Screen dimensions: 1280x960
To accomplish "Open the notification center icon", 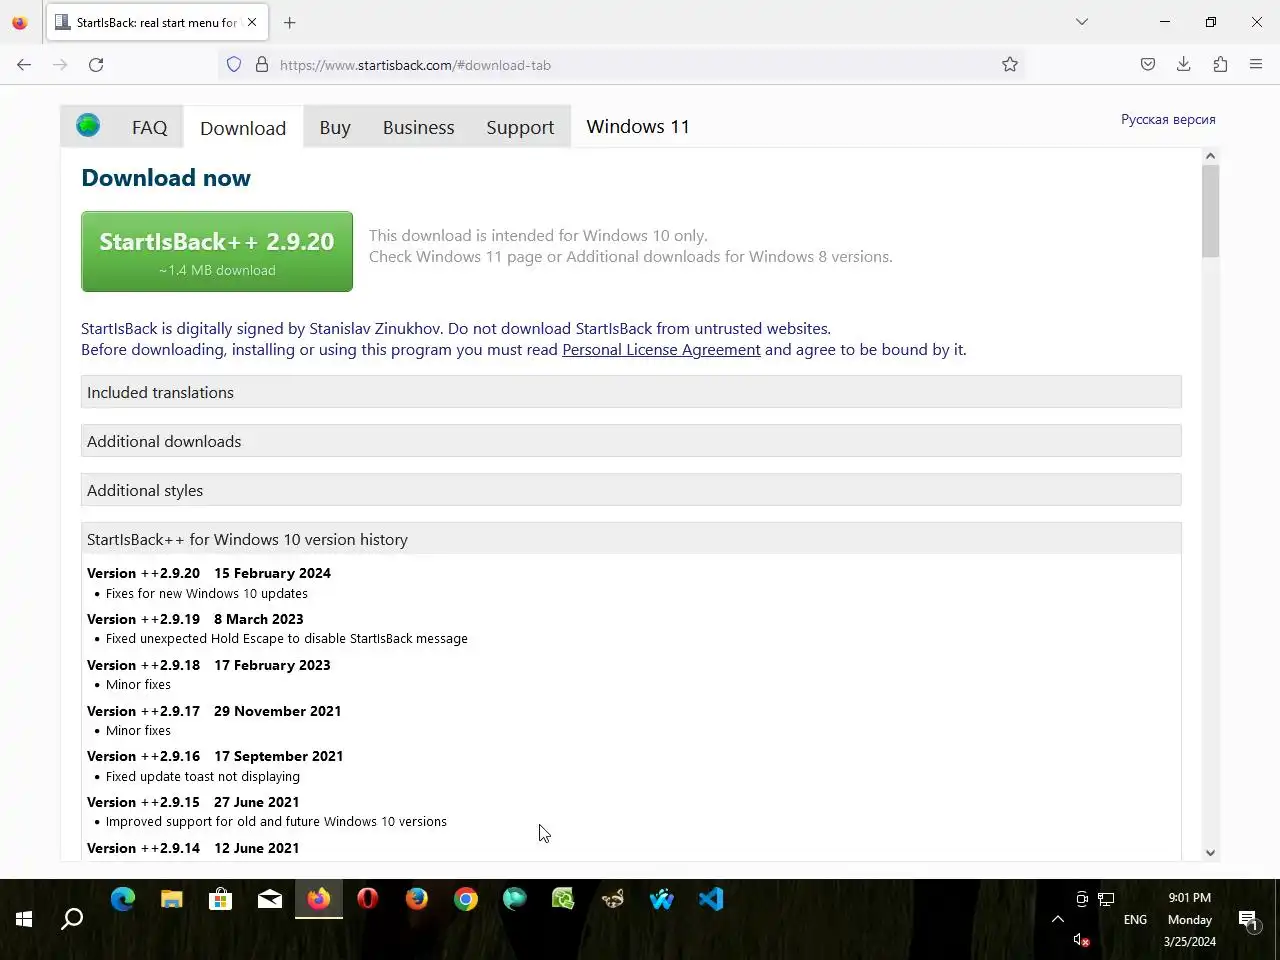I will pyautogui.click(x=1248, y=919).
